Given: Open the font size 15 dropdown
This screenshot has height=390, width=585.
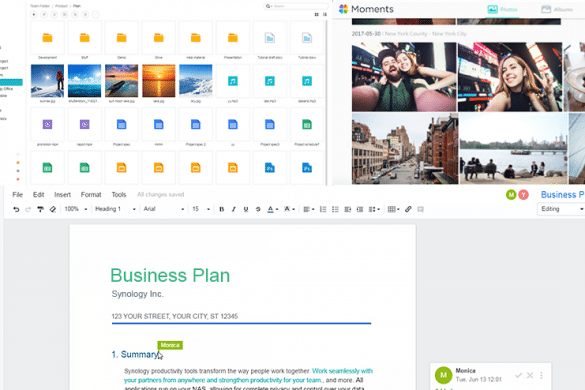Looking at the screenshot, I should [x=201, y=209].
